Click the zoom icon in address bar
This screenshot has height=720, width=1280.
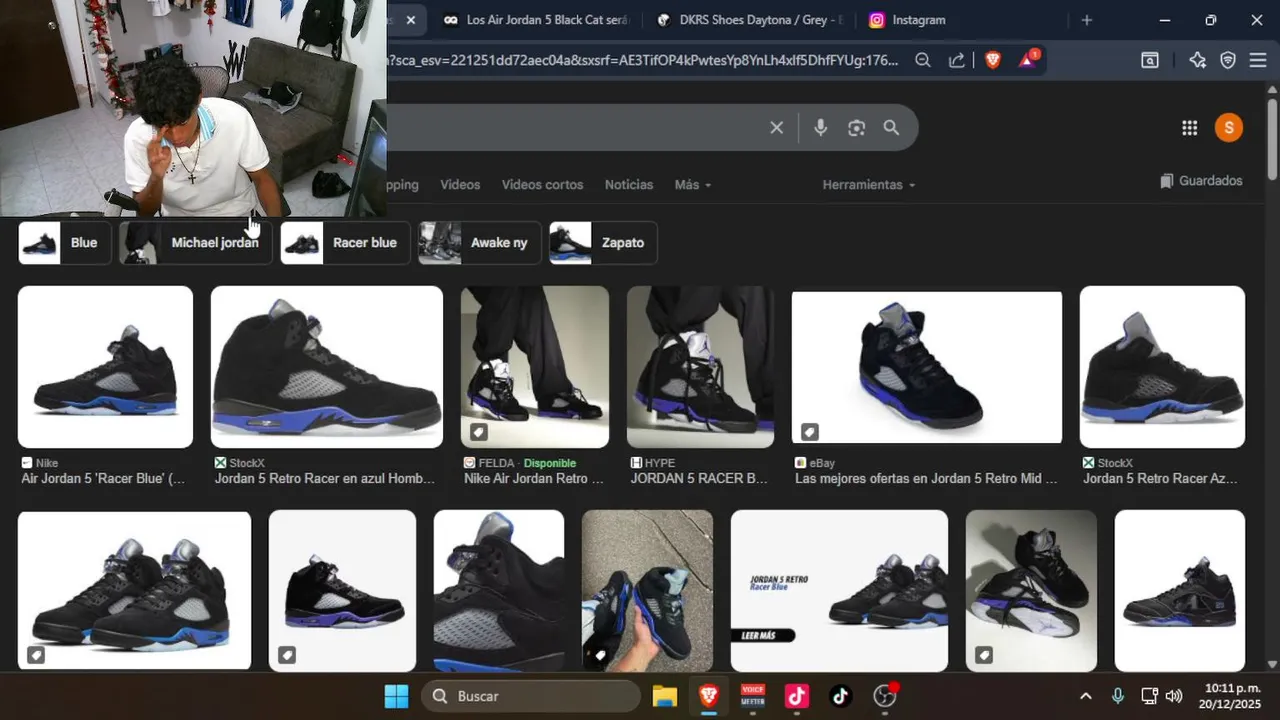point(923,60)
